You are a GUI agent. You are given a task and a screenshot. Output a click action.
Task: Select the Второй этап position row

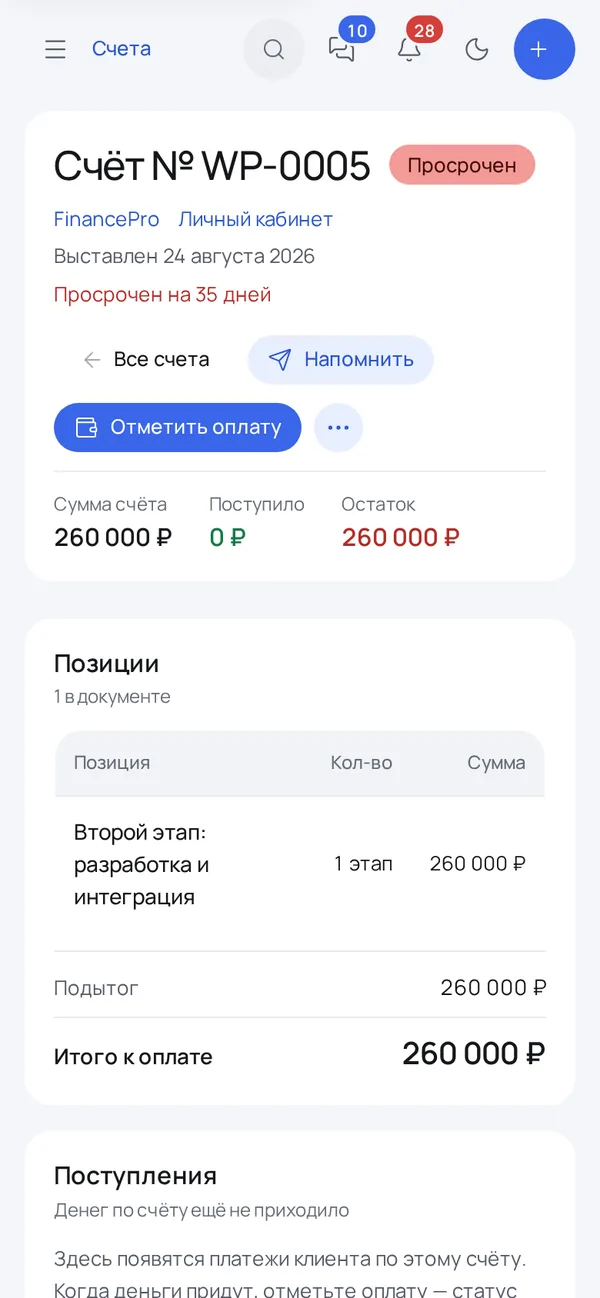[x=300, y=865]
